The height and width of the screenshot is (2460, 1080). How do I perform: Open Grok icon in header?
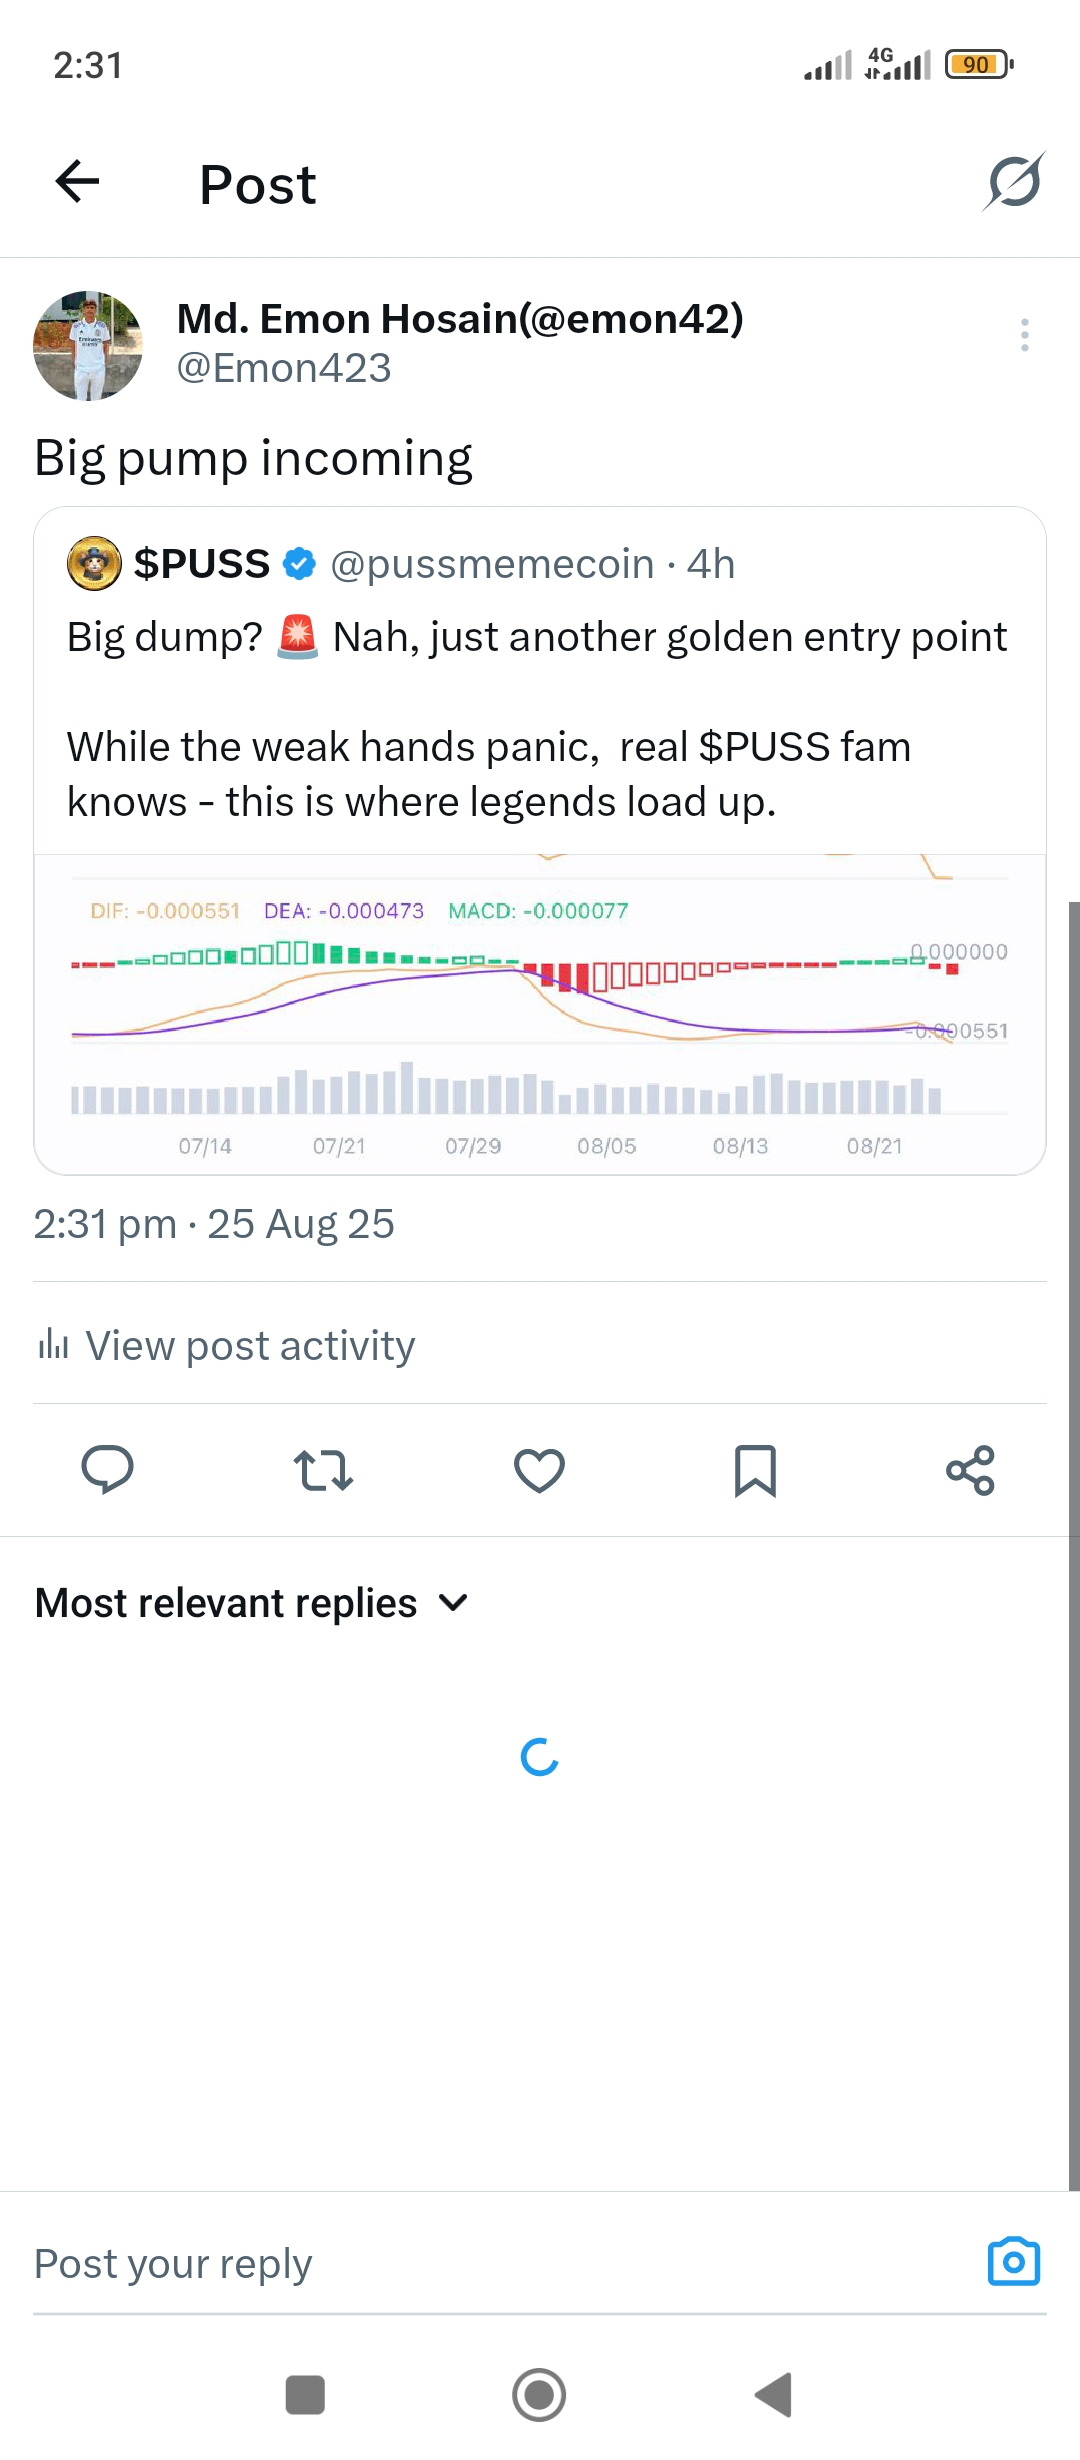coord(1013,182)
